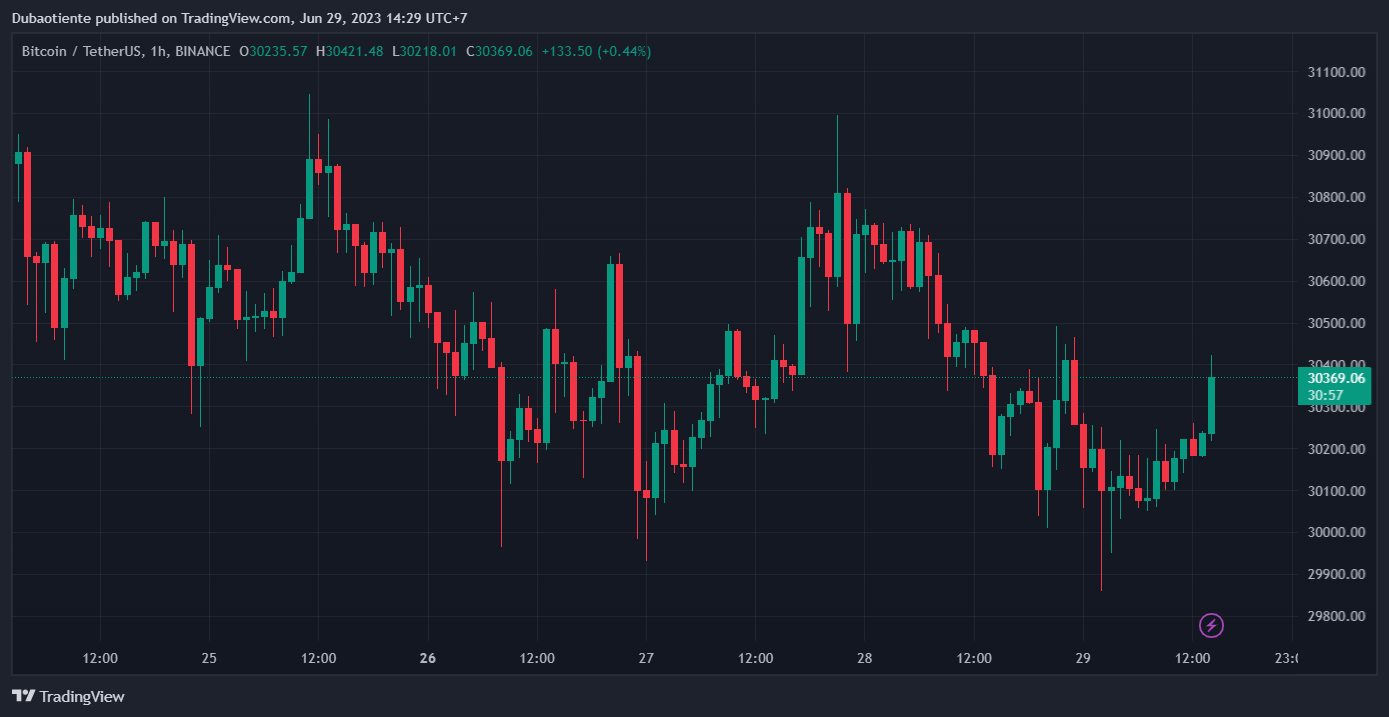Click the +133.50 (+0.44%) change text
The image size is (1389, 717).
[596, 51]
